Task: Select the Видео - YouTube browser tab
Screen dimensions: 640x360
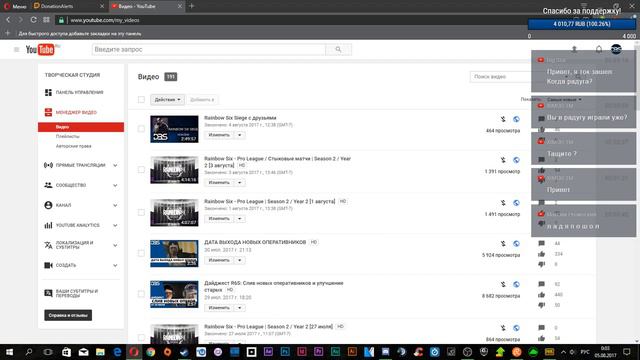Action: (147, 6)
